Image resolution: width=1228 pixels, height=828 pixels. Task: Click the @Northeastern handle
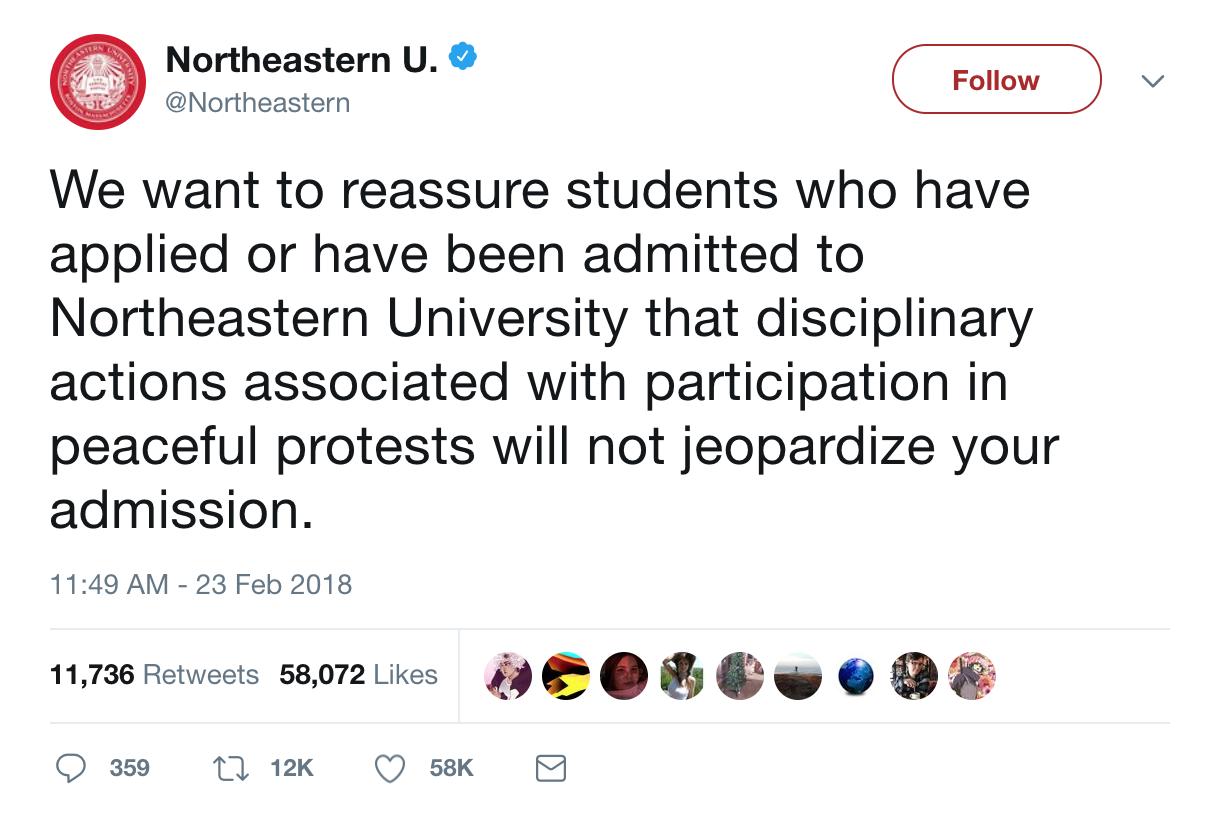pos(258,103)
